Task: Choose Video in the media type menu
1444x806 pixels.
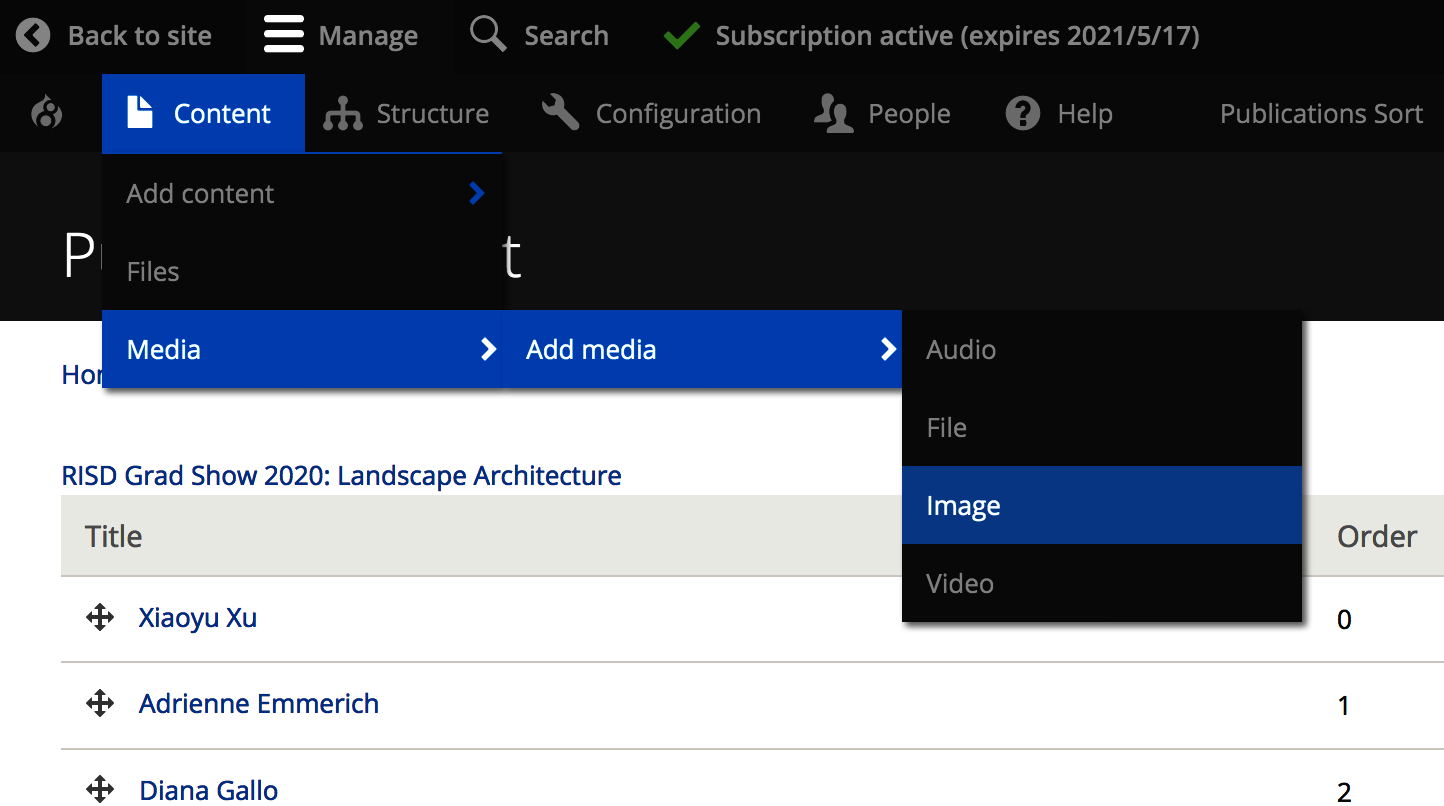Action: click(x=1102, y=583)
